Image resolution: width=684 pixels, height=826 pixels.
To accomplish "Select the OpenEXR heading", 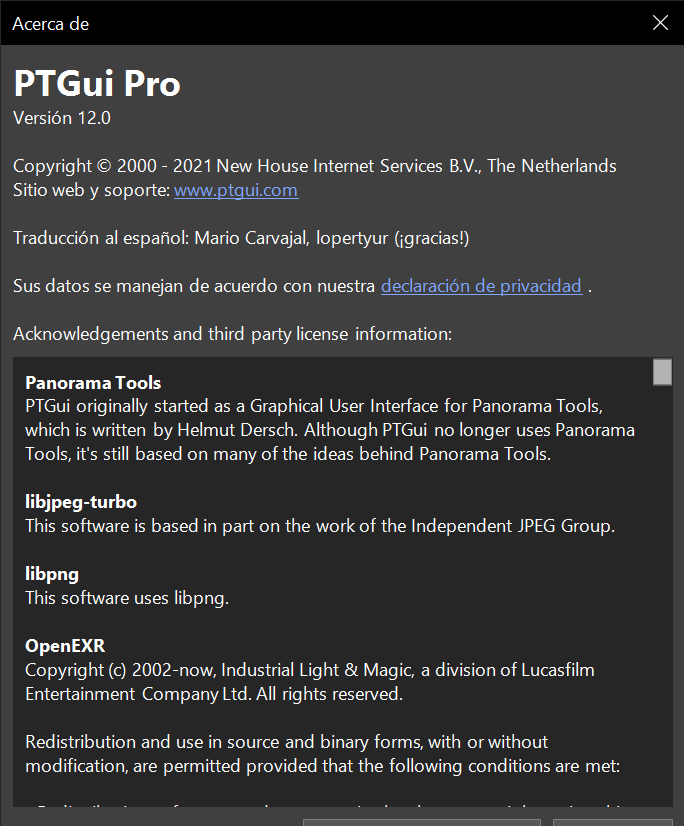I will click(64, 645).
